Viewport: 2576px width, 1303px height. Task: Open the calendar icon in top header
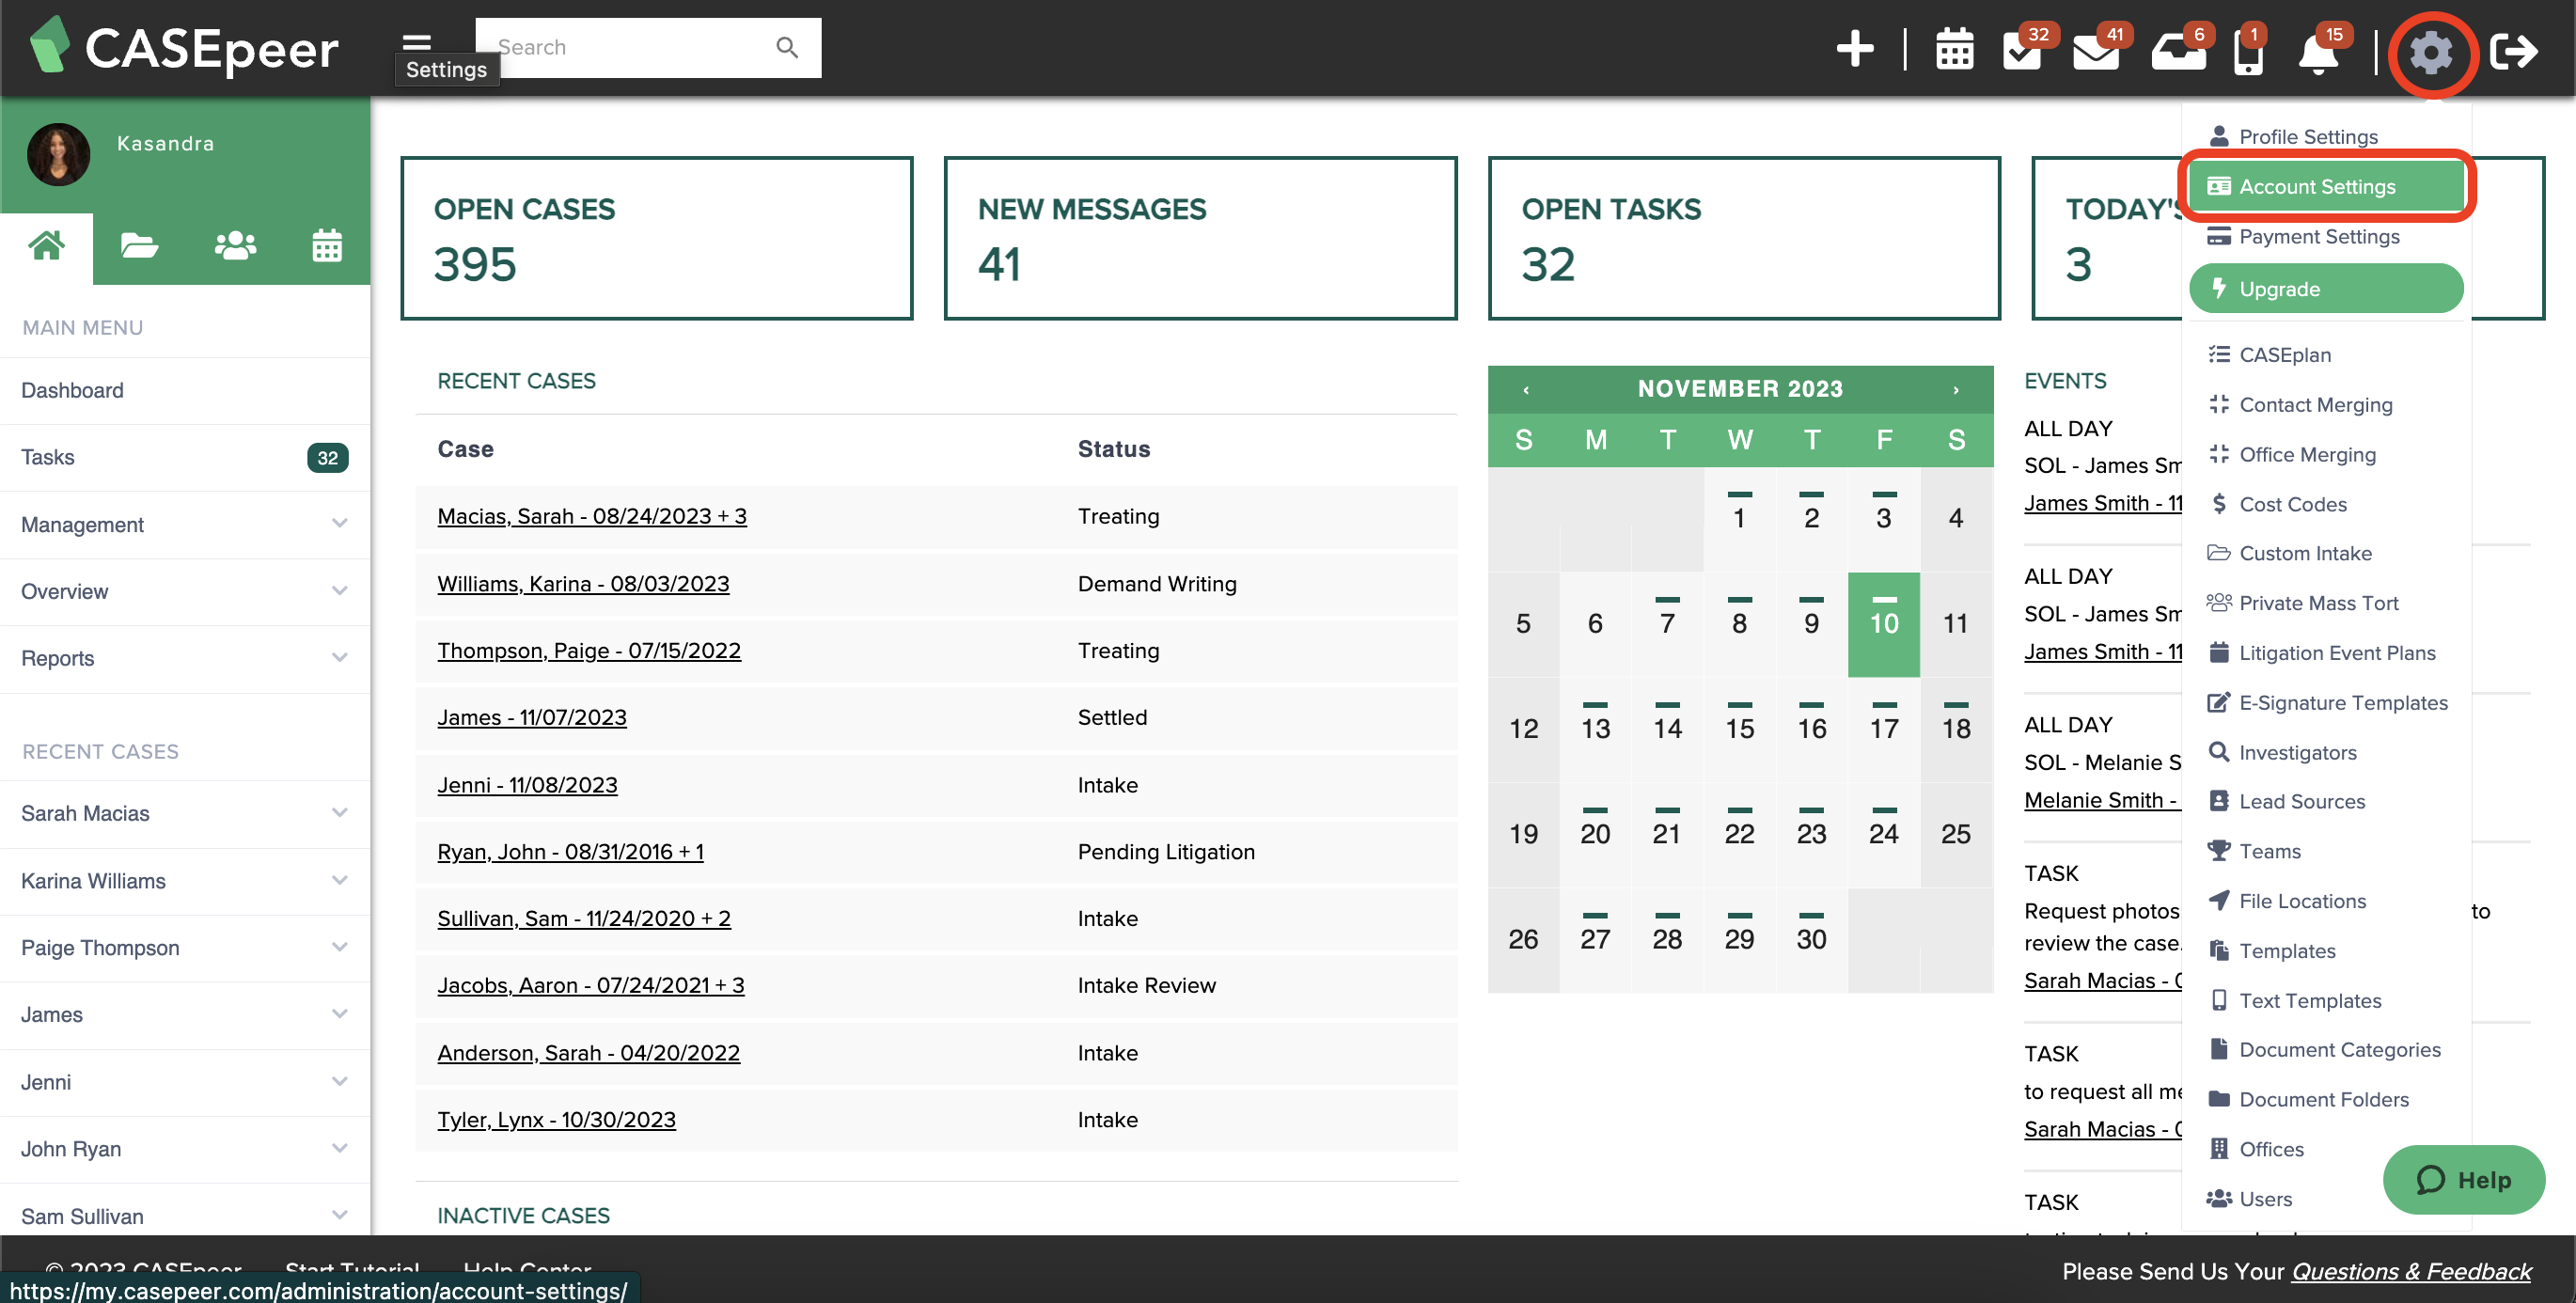coord(1953,48)
